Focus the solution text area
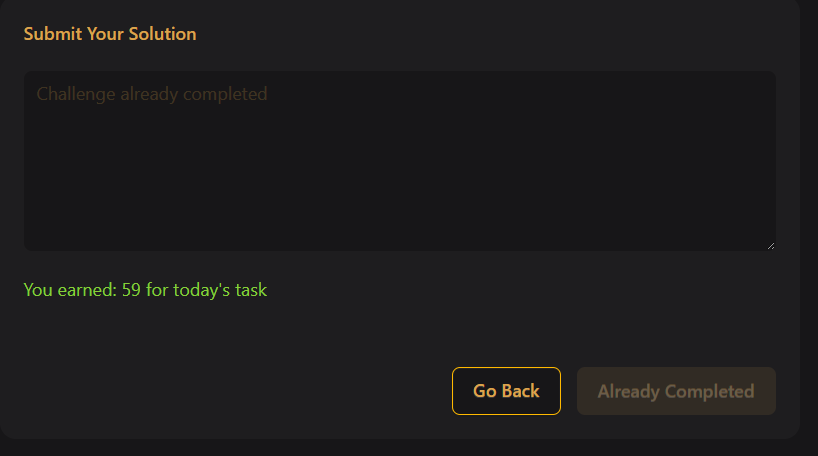The width and height of the screenshot is (818, 456). click(400, 170)
